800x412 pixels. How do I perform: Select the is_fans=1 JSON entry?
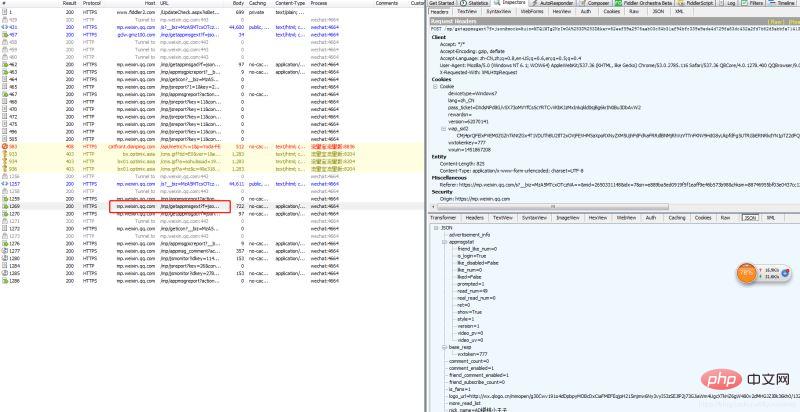(x=460, y=389)
